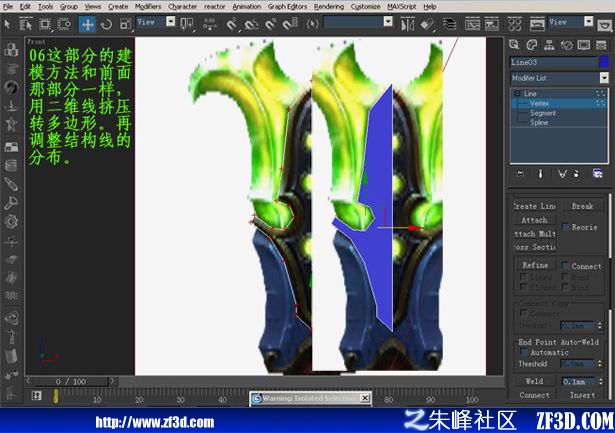Switch to the Create command panel
This screenshot has height=433, width=615.
click(514, 45)
